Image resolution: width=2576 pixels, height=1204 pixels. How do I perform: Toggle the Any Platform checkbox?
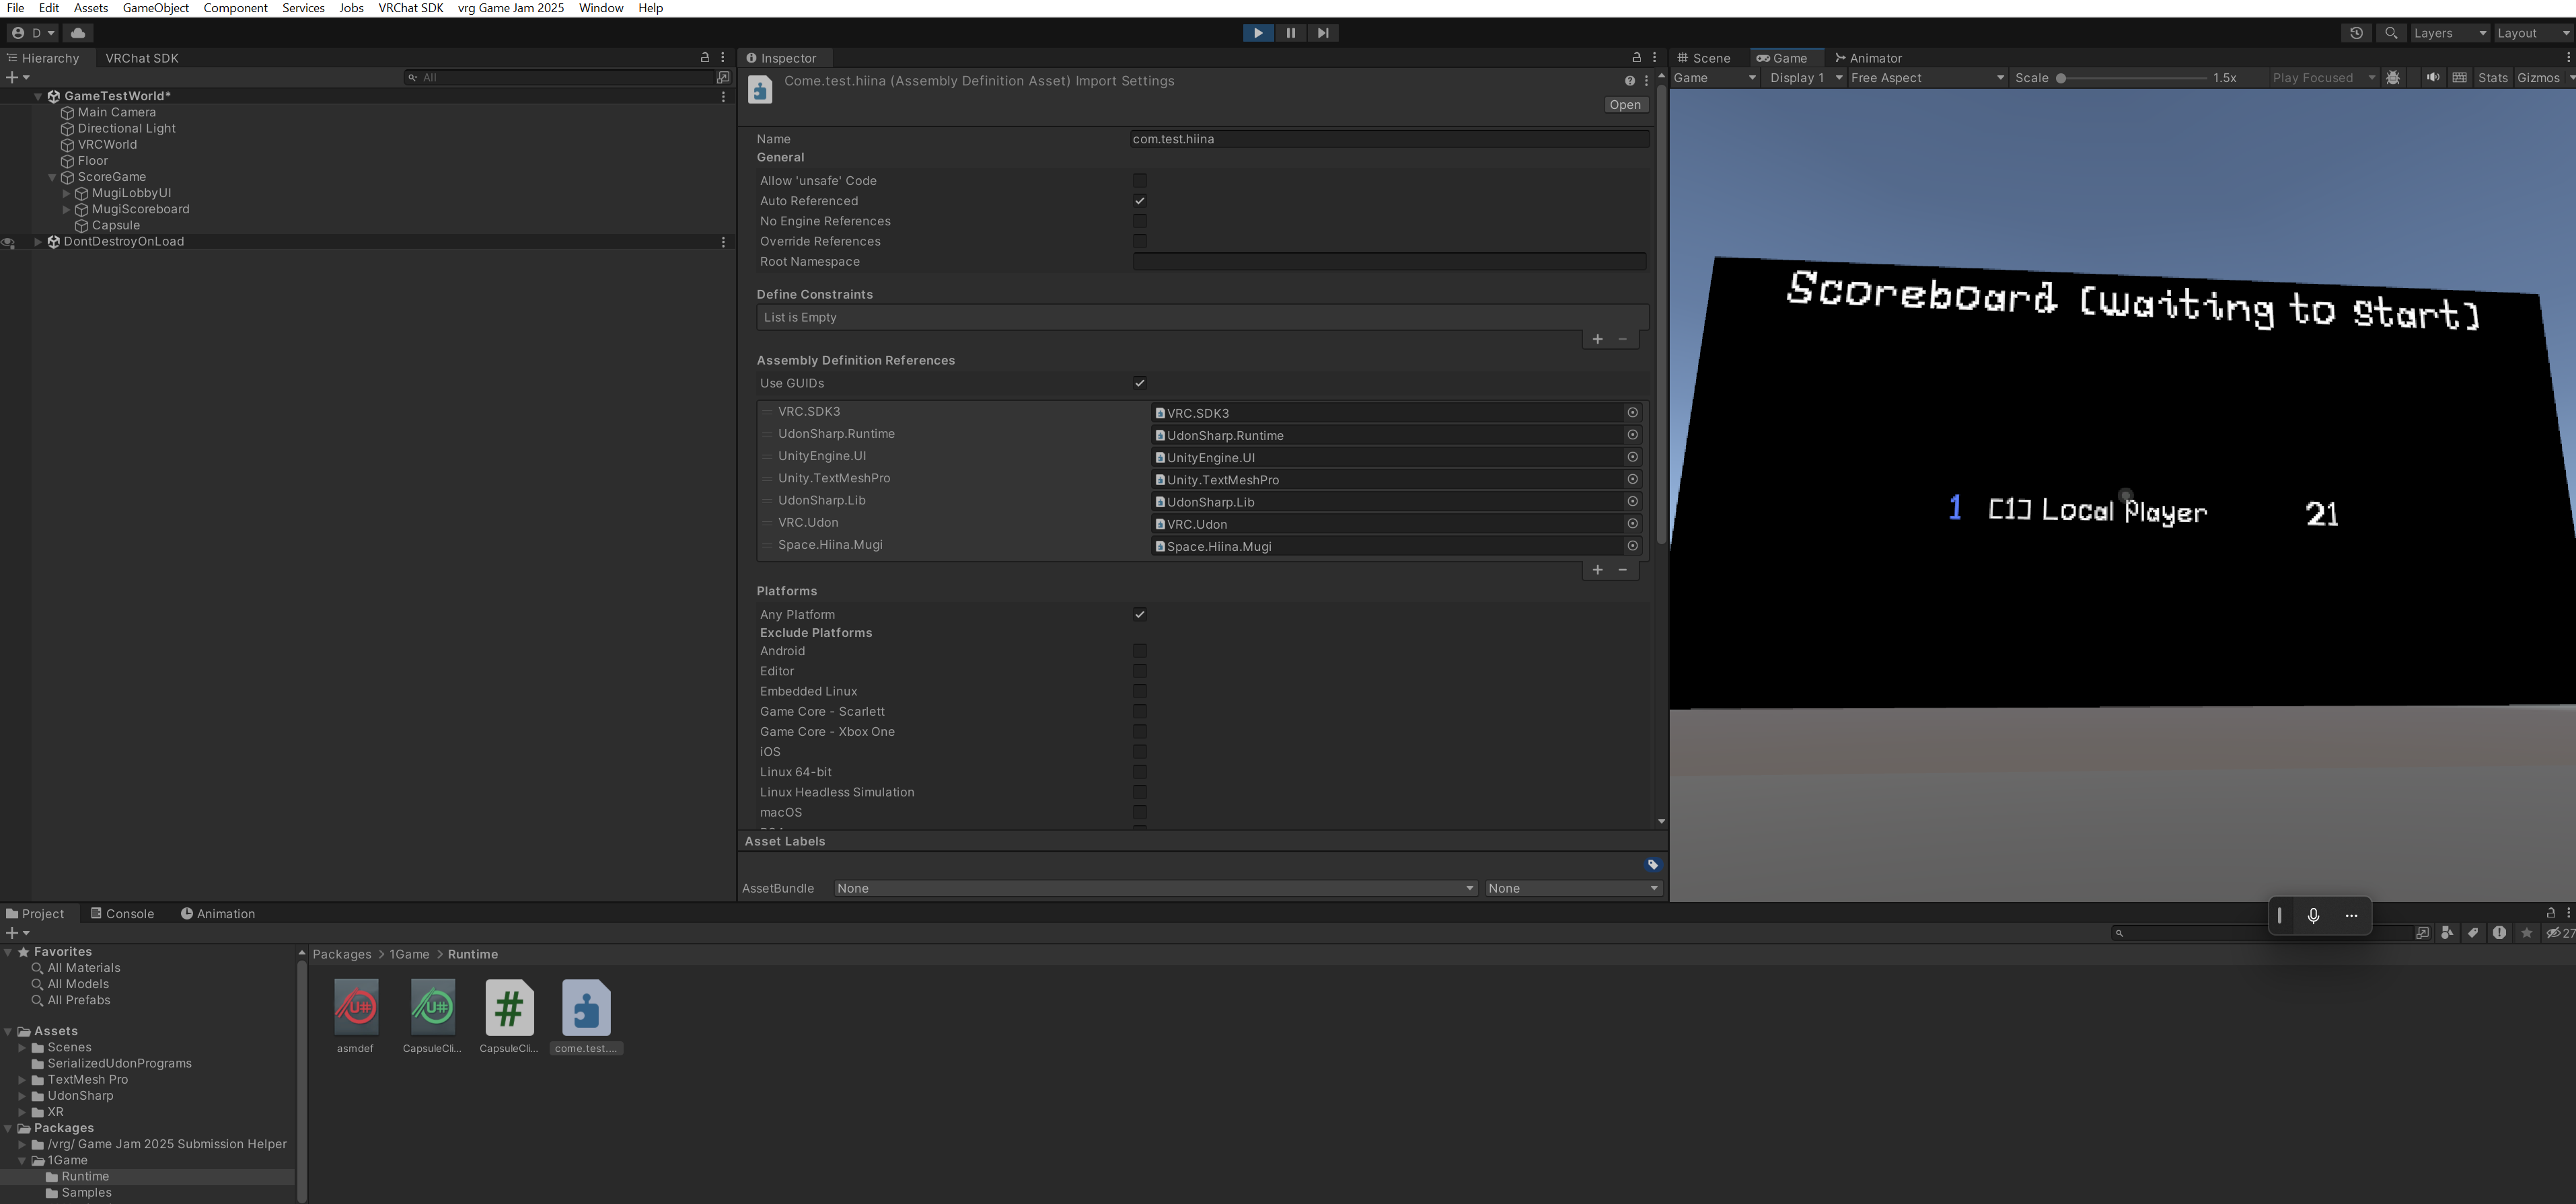(1139, 615)
